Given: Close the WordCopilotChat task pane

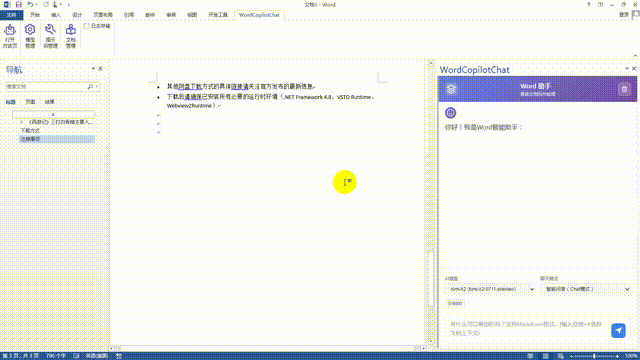Looking at the screenshot, I should click(634, 69).
